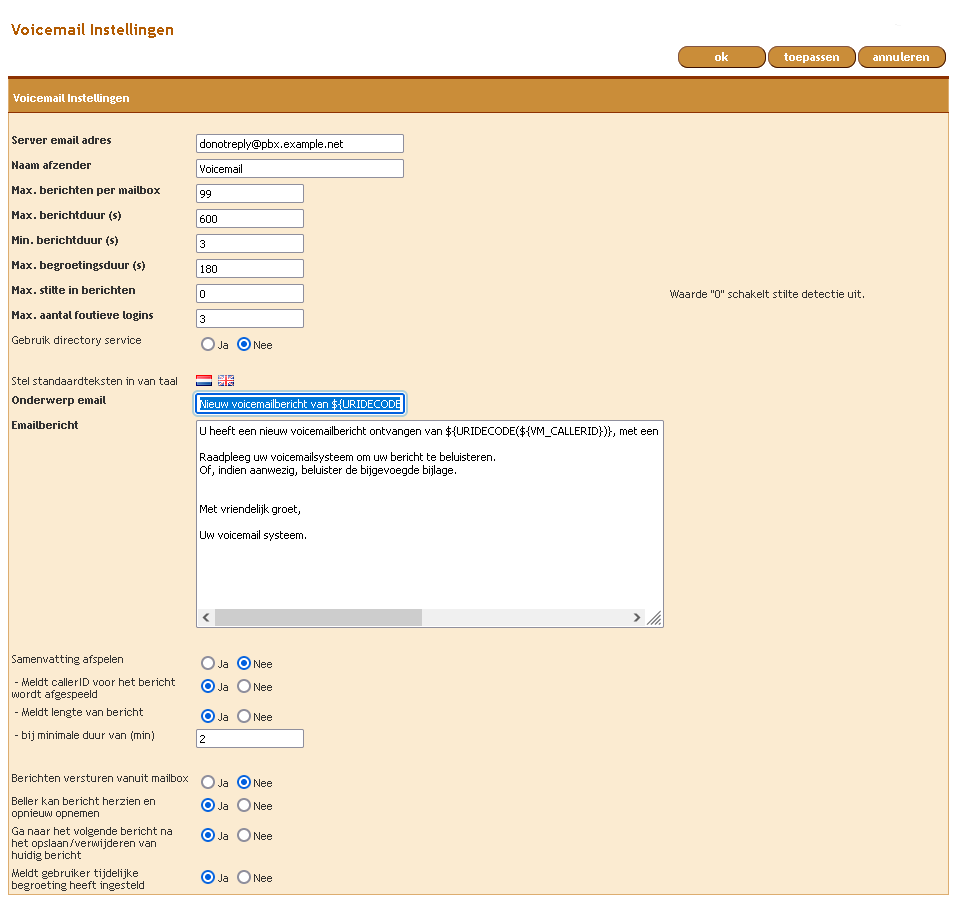Set Gebruik directory service to Ja
Image resolution: width=957 pixels, height=906 pixels.
[x=208, y=344]
